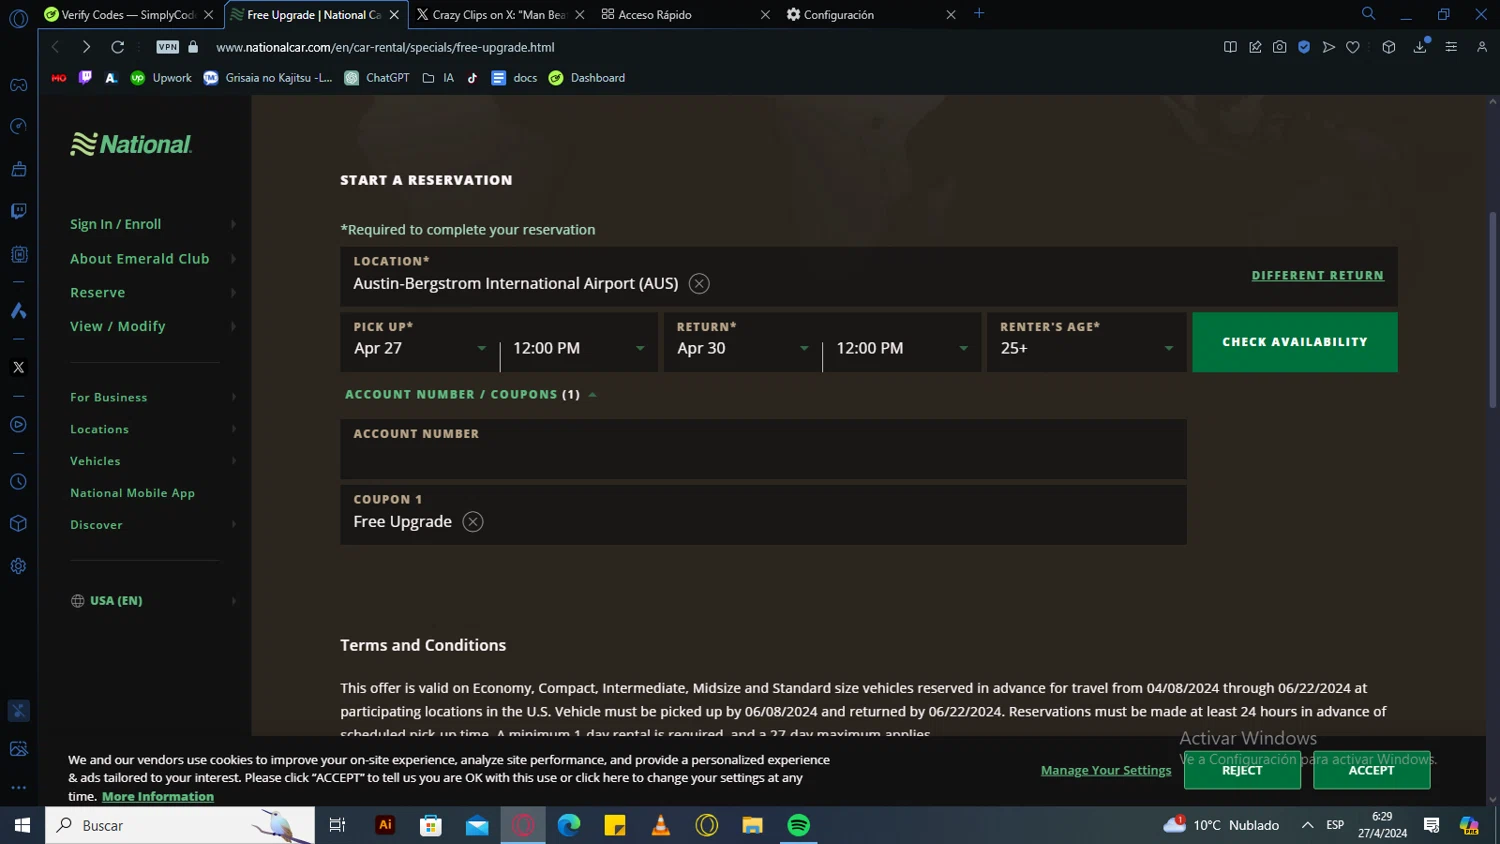
Task: Remove the Free Upgrade coupon
Action: pyautogui.click(x=473, y=522)
